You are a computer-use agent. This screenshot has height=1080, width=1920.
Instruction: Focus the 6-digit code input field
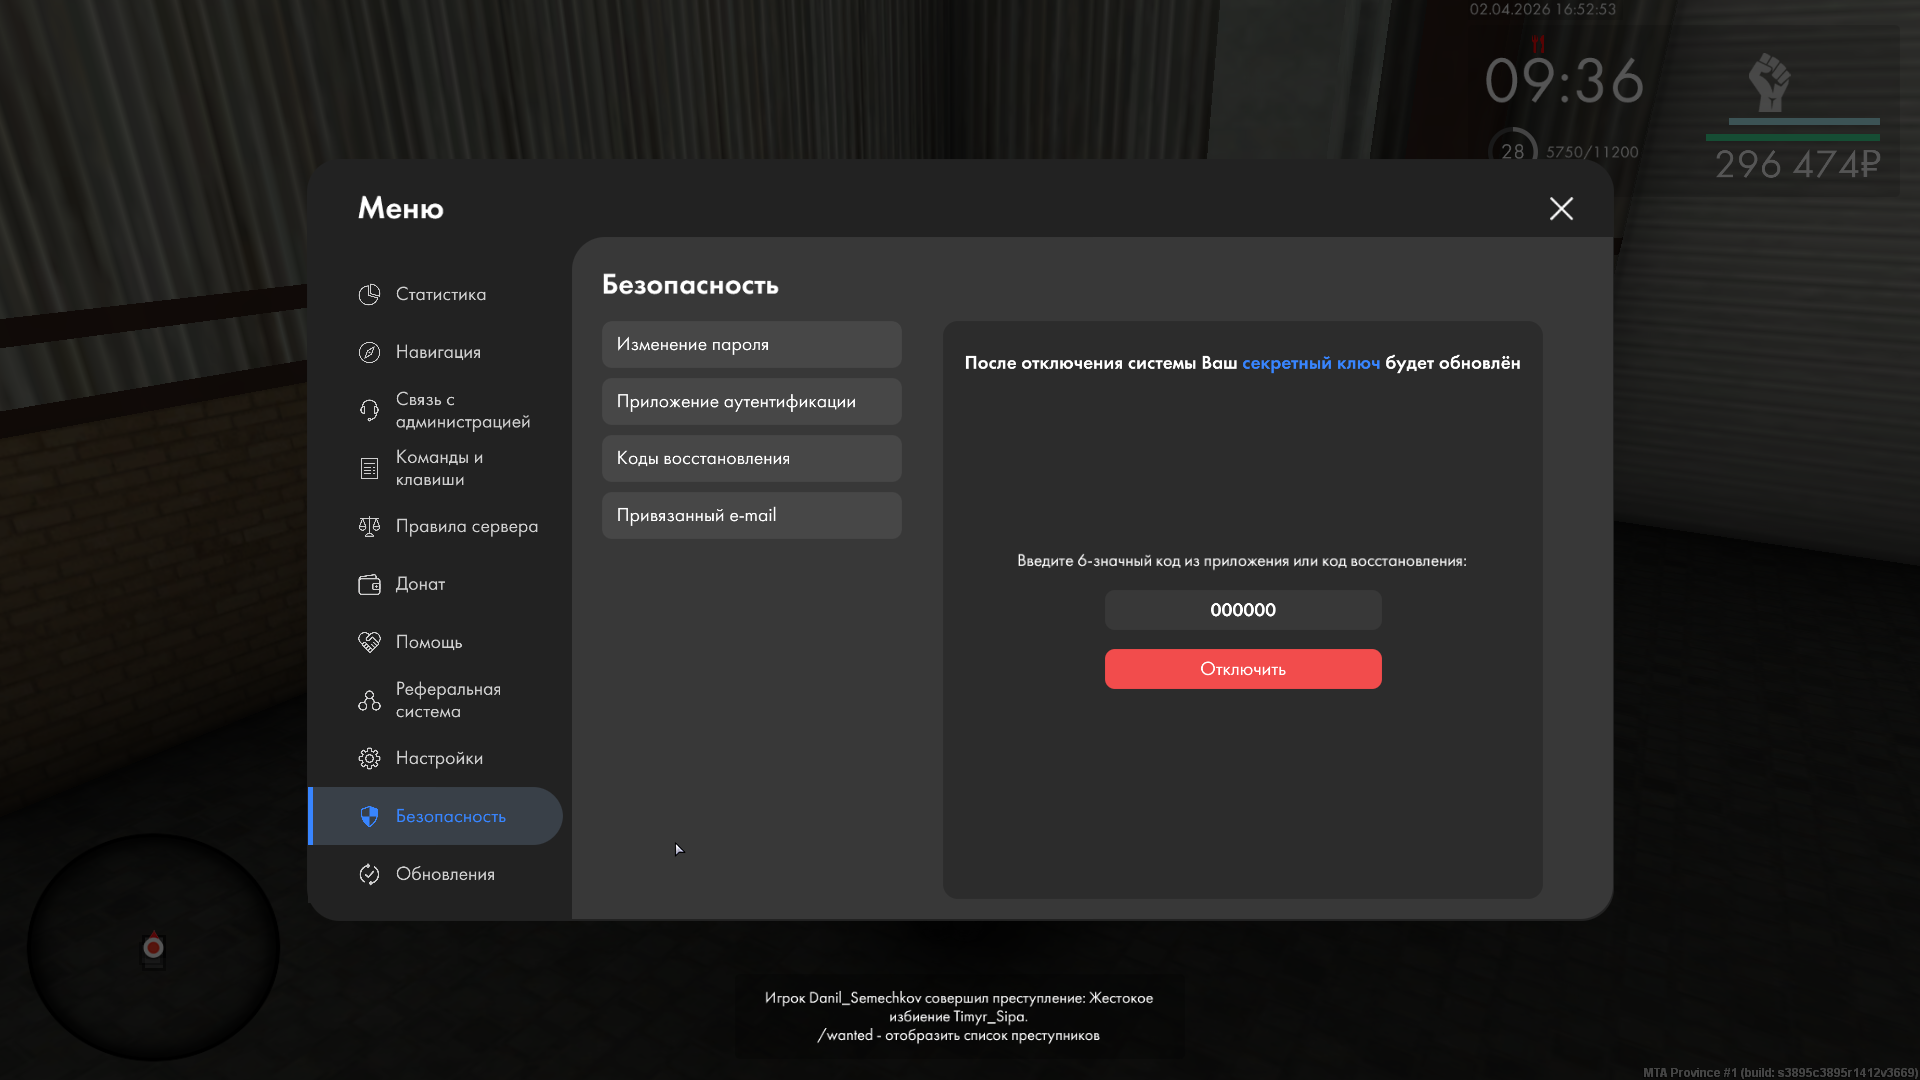click(x=1242, y=610)
